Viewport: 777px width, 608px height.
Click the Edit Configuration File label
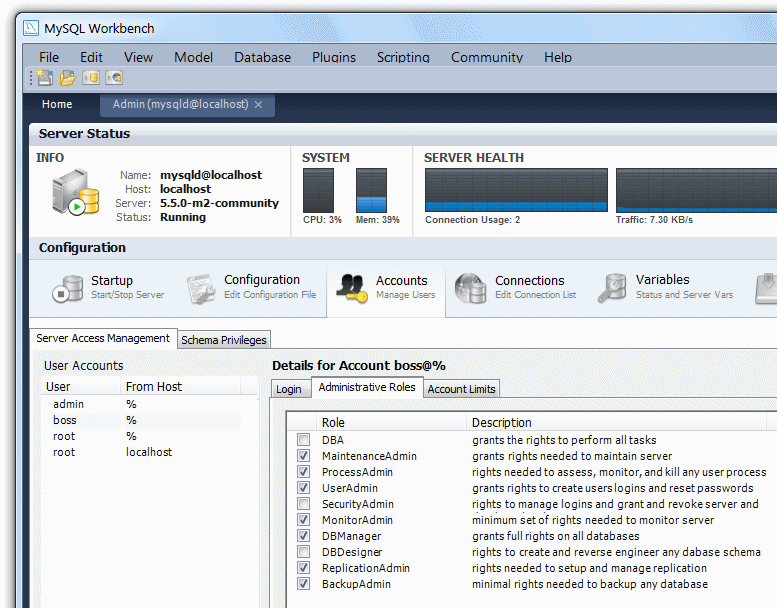point(270,295)
